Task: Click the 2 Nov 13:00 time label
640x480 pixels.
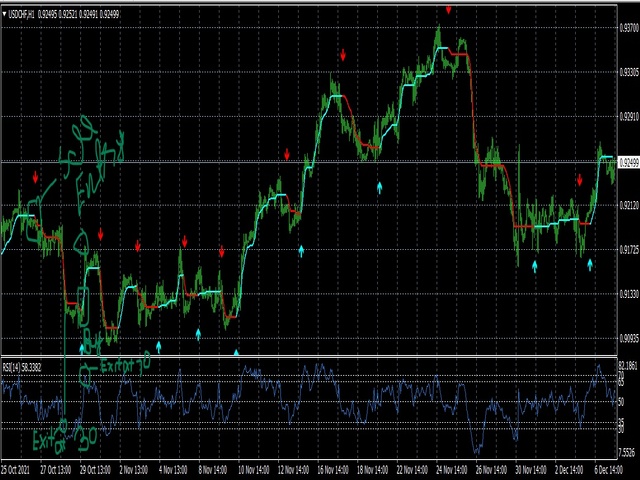Action: click(133, 469)
